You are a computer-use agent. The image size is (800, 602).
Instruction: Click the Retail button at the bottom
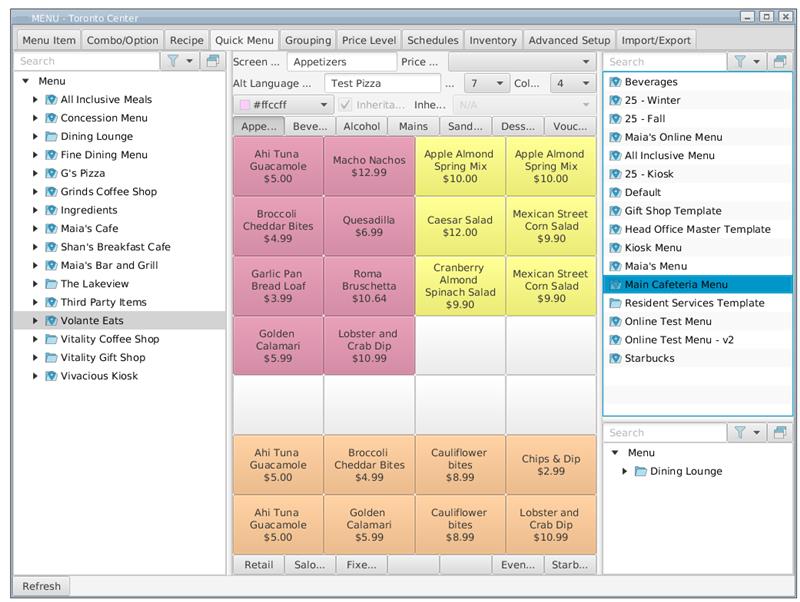258,564
